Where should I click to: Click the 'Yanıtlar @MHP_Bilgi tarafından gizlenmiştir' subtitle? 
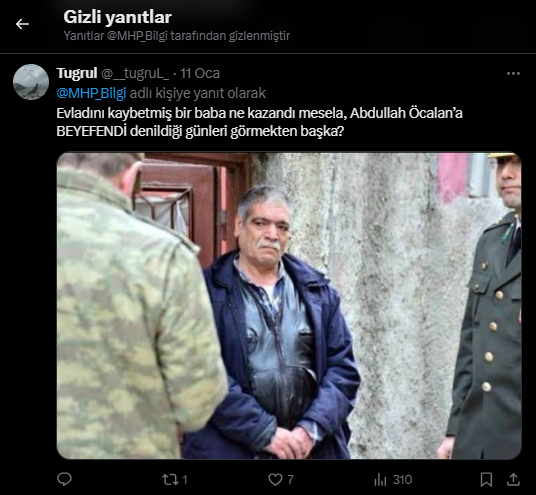click(177, 36)
